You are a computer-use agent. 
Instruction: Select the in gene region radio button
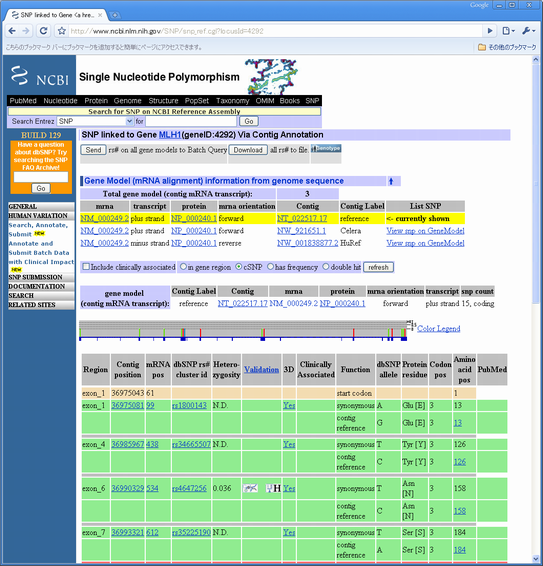pyautogui.click(x=183, y=267)
